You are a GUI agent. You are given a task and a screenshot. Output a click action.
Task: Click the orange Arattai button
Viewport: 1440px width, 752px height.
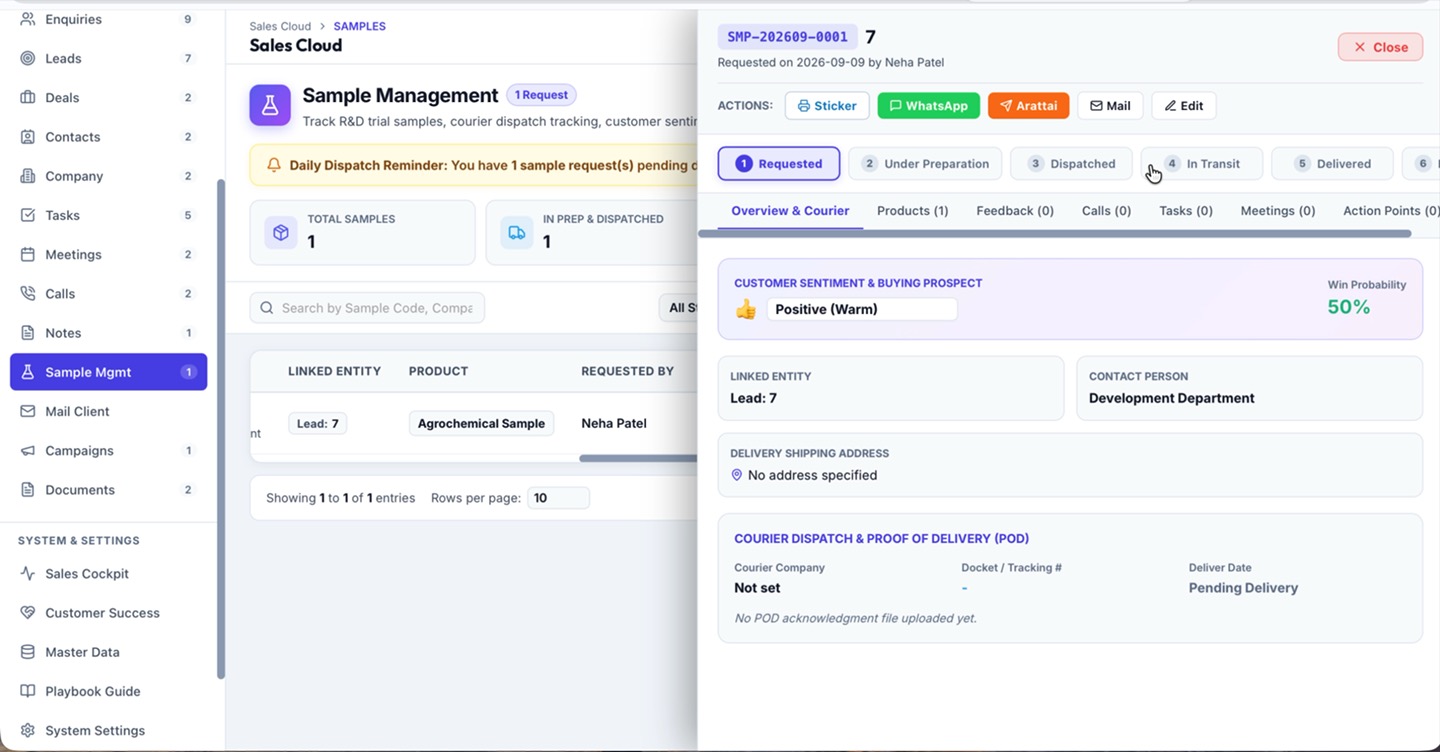(x=1028, y=106)
